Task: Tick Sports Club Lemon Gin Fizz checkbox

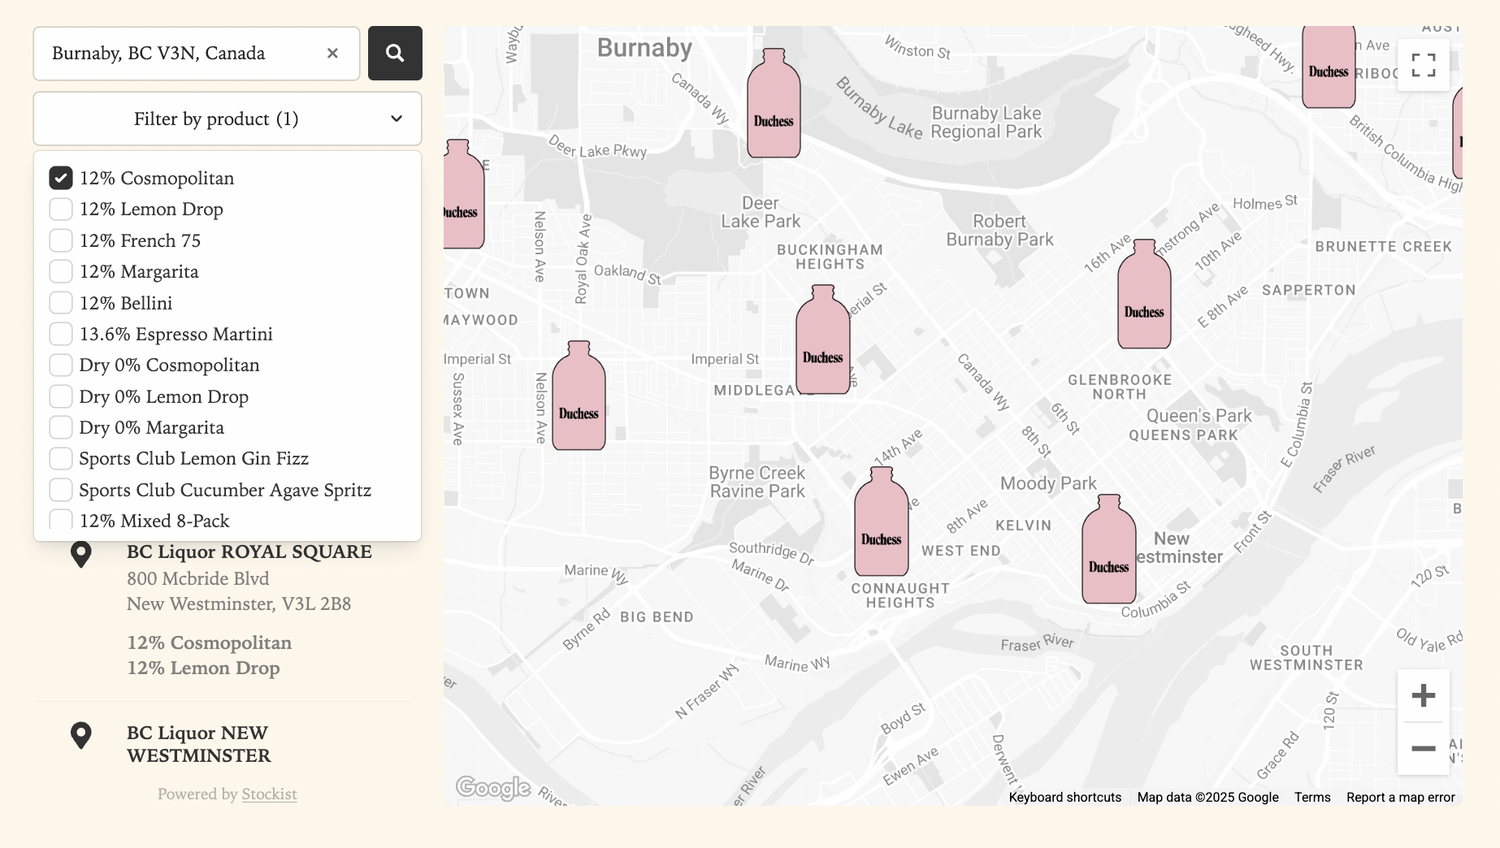Action: point(61,458)
